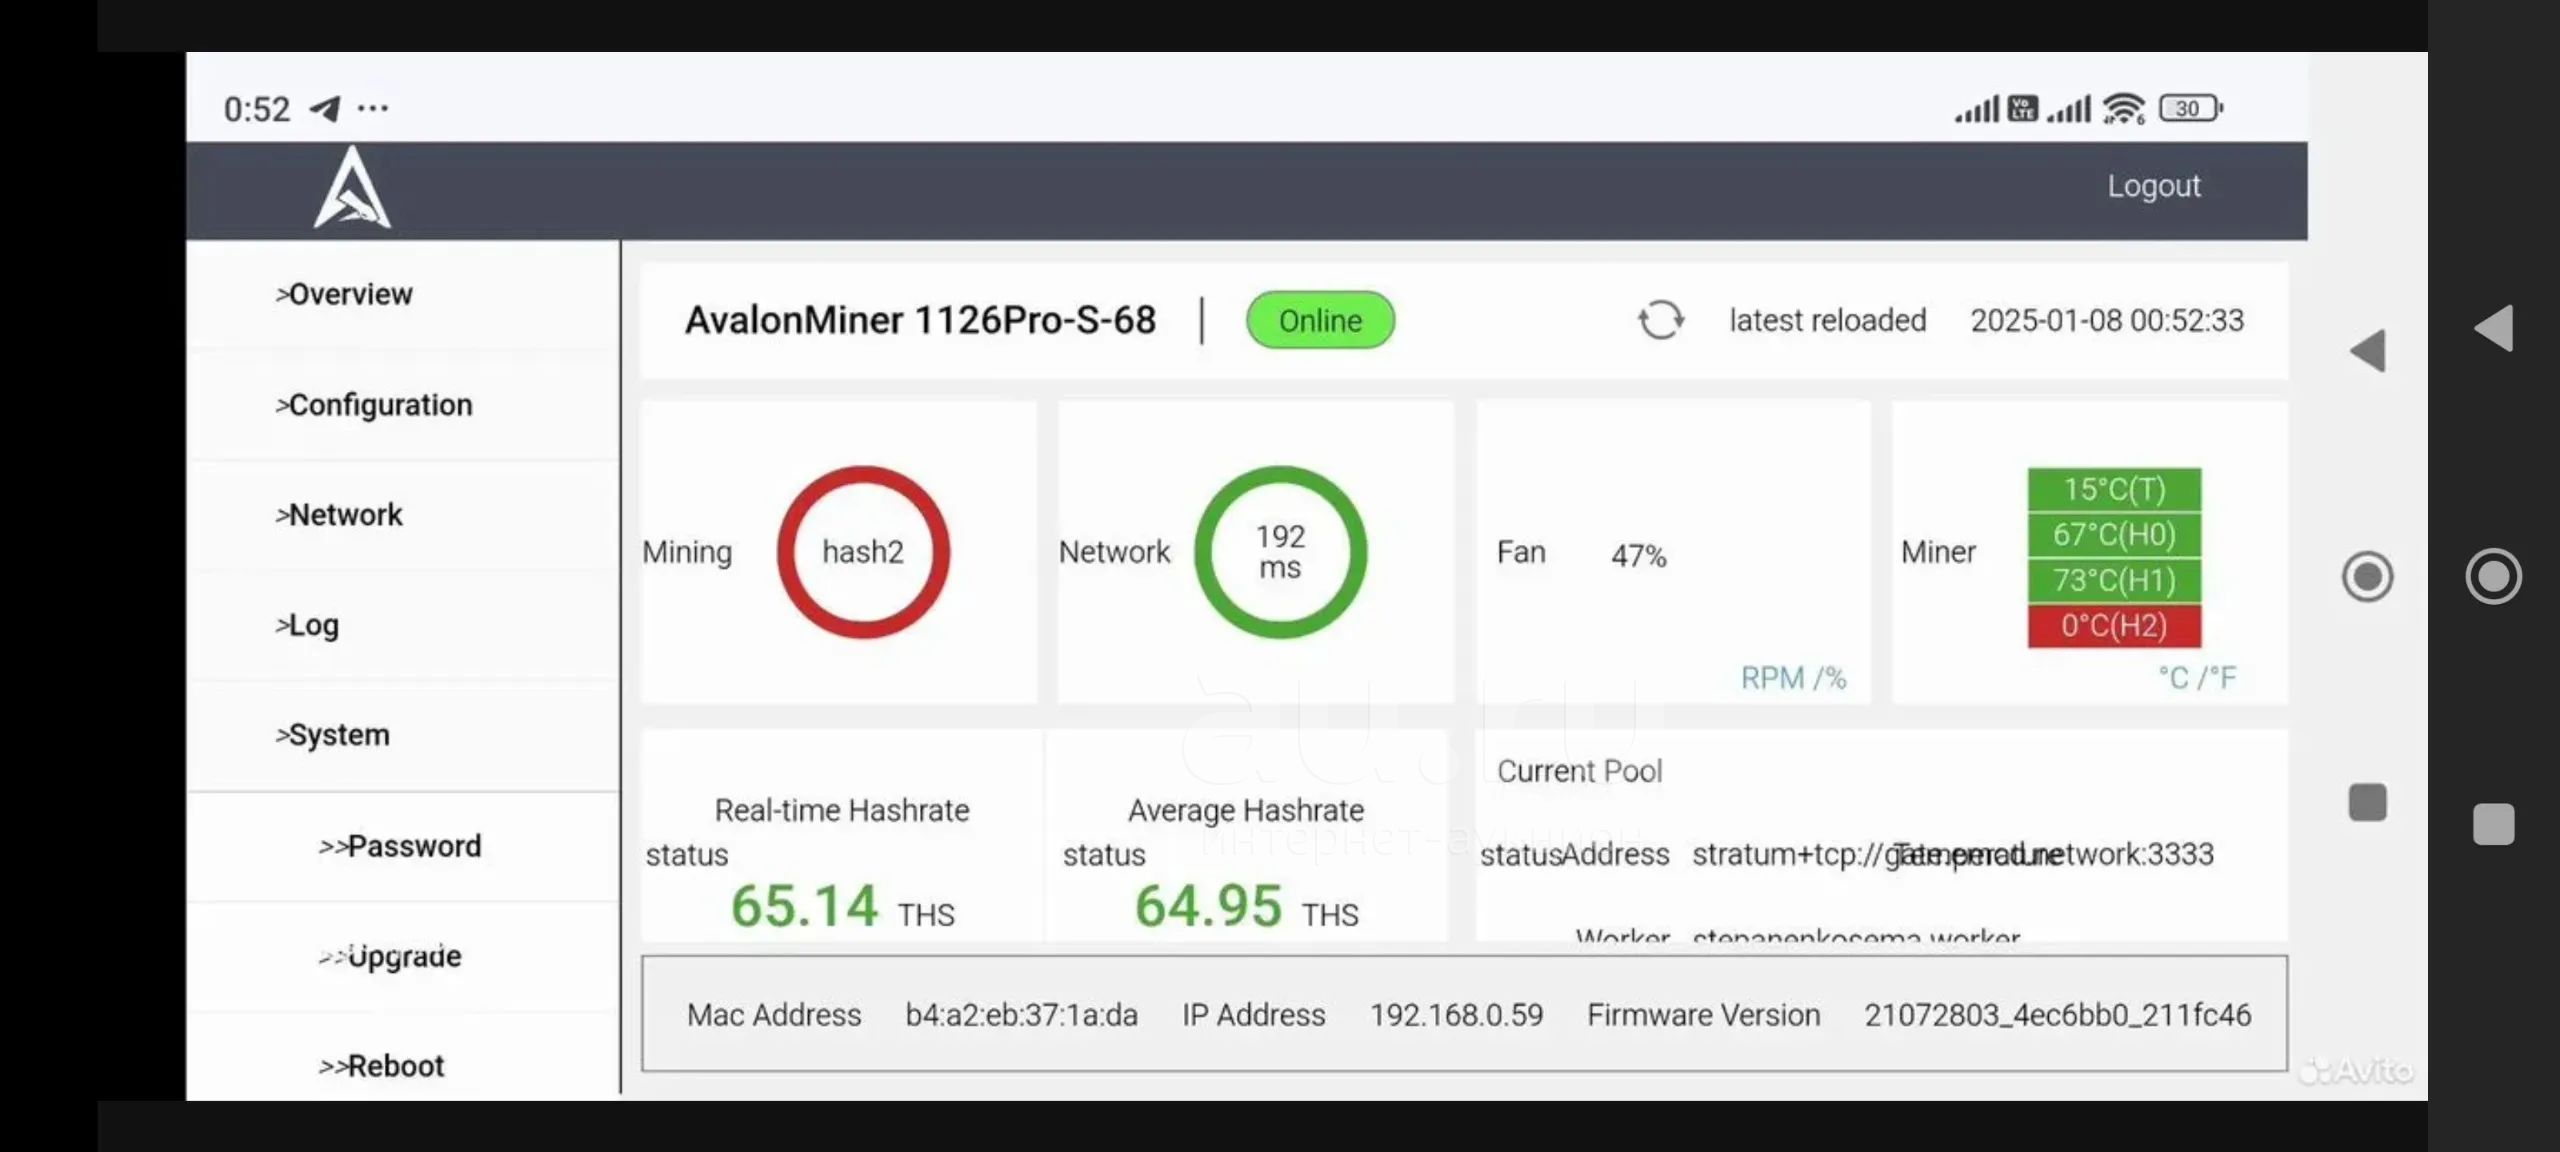Click the Logout link

pyautogui.click(x=2154, y=186)
